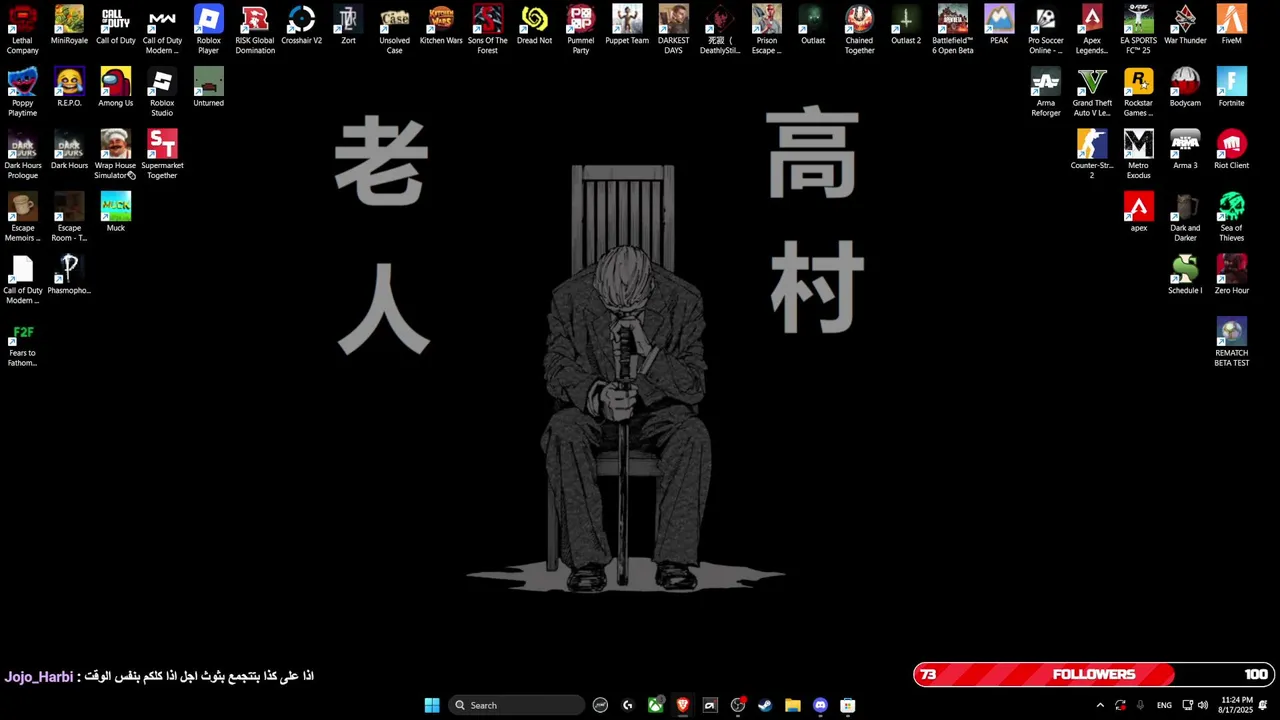The height and width of the screenshot is (720, 1280).
Task: Open Discord from the taskbar
Action: (820, 705)
